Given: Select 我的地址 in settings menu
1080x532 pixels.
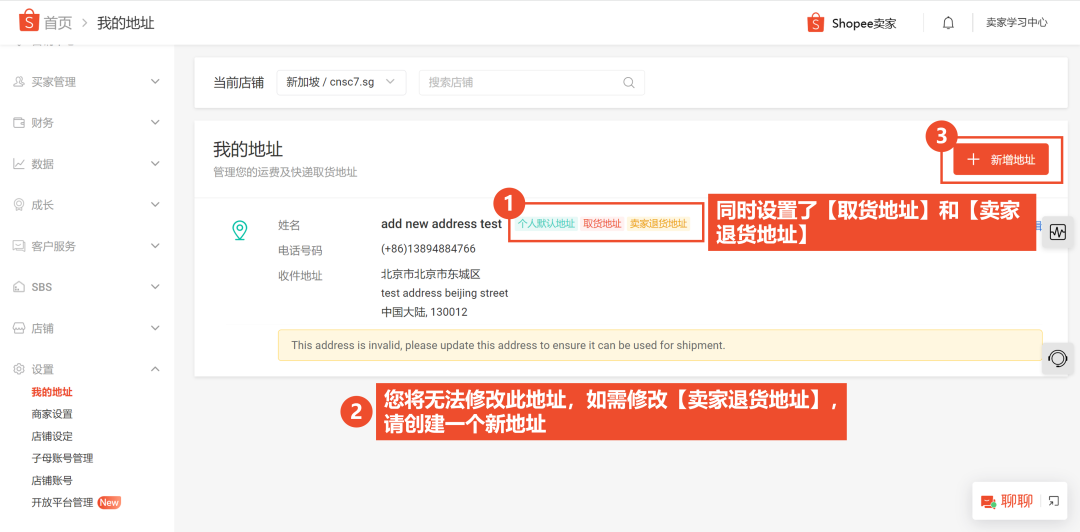Looking at the screenshot, I should (x=52, y=392).
